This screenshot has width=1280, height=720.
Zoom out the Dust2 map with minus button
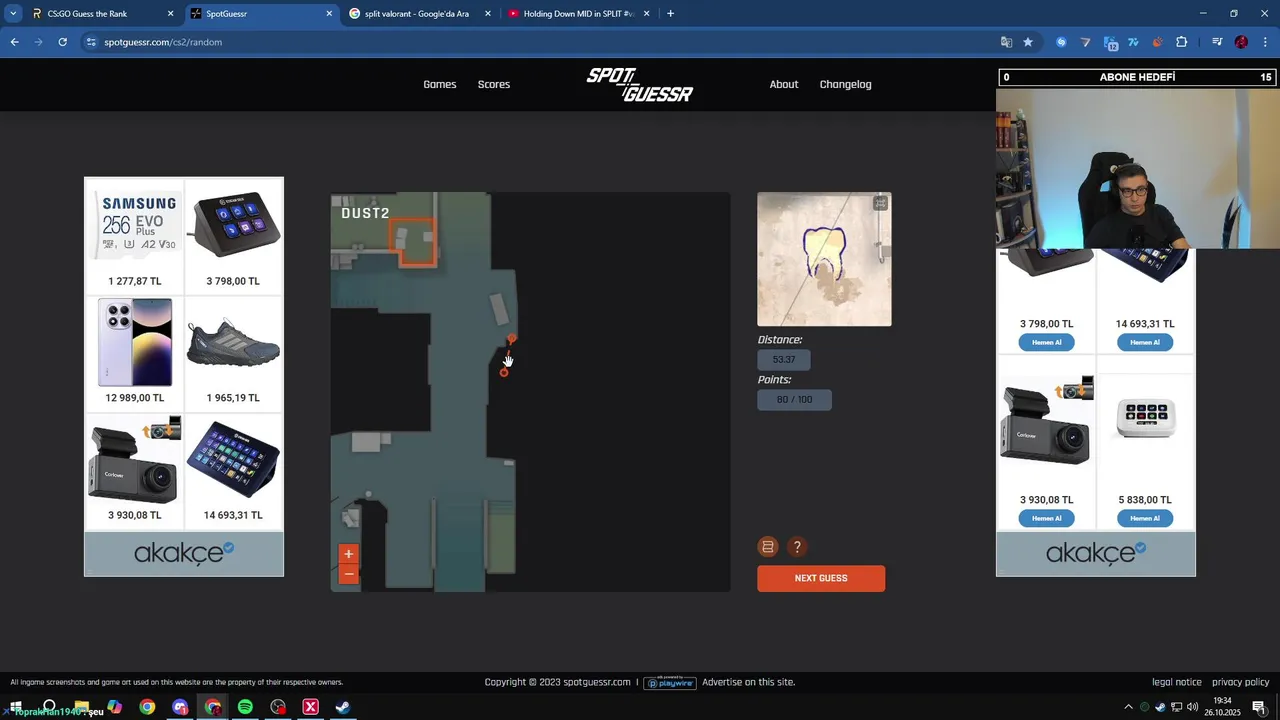pos(348,574)
